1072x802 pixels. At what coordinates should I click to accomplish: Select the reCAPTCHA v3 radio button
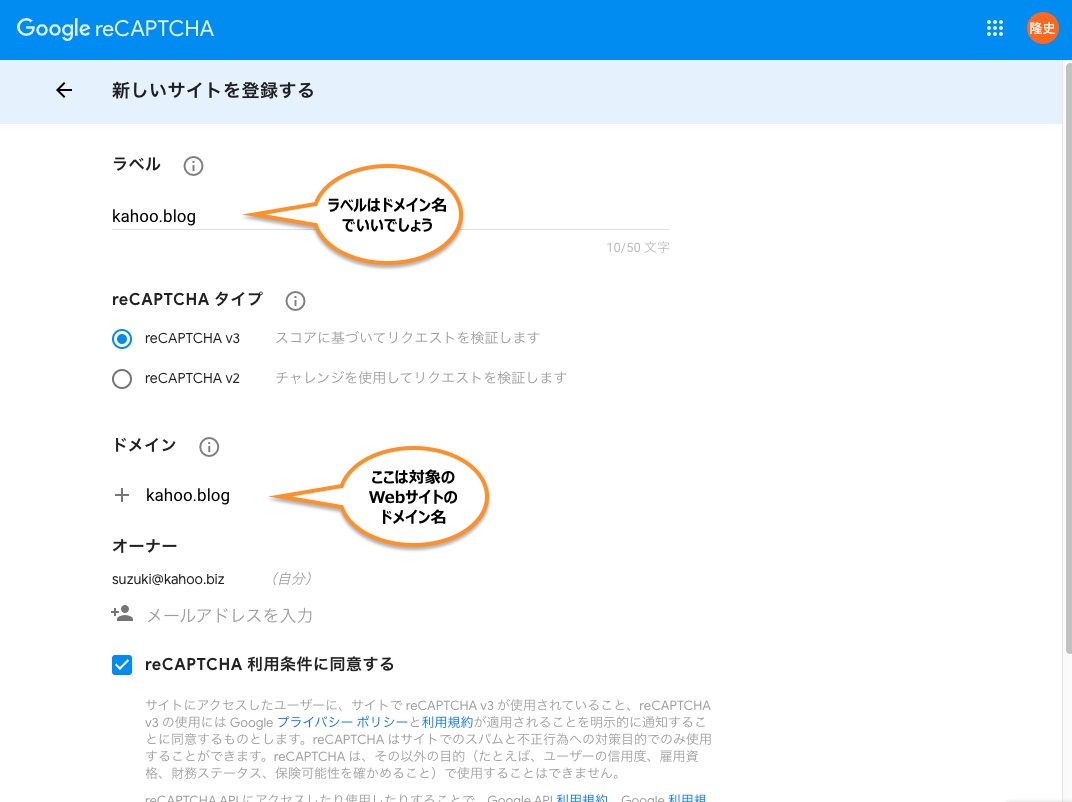point(122,339)
